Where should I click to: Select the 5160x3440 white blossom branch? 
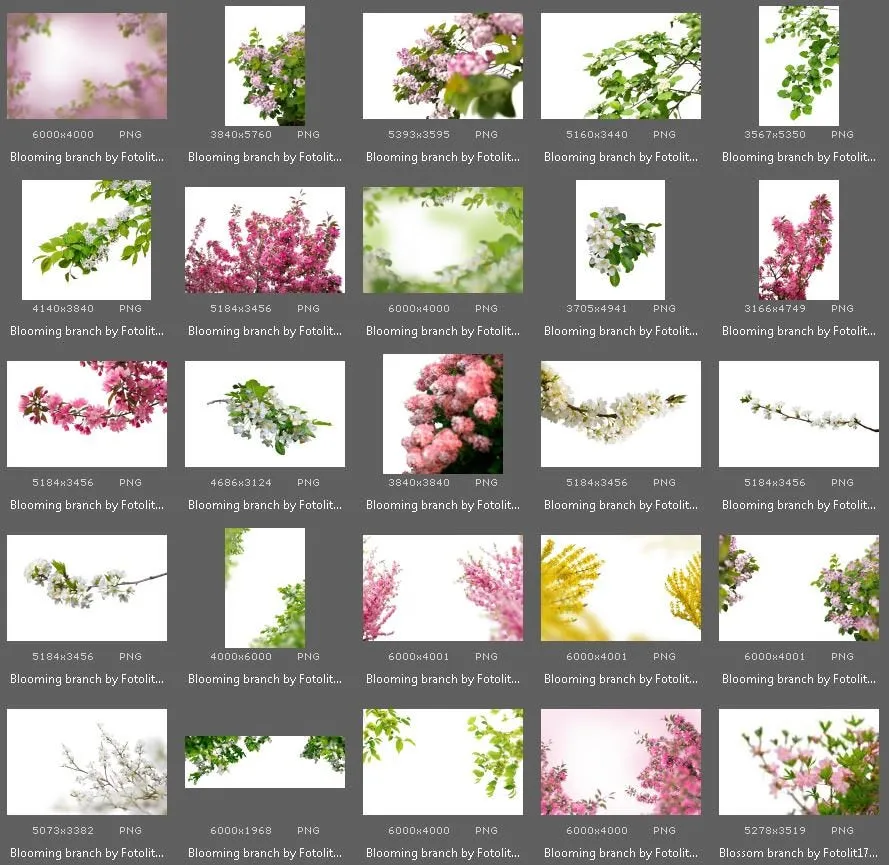click(x=621, y=66)
